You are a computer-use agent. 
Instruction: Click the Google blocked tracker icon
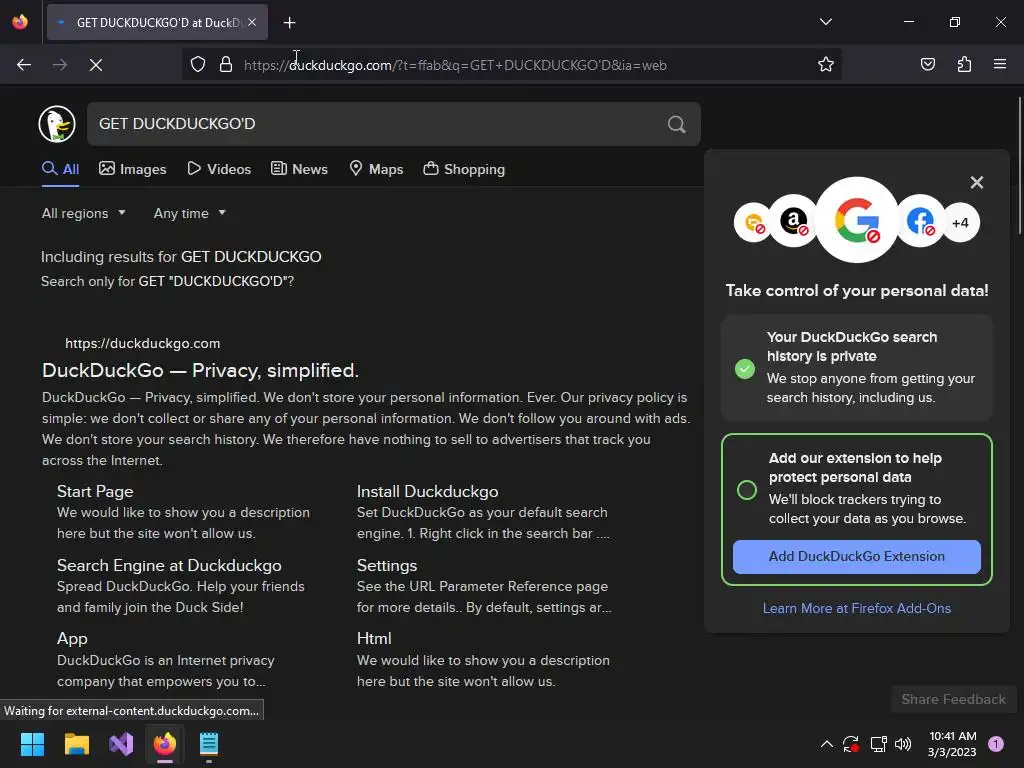[857, 220]
